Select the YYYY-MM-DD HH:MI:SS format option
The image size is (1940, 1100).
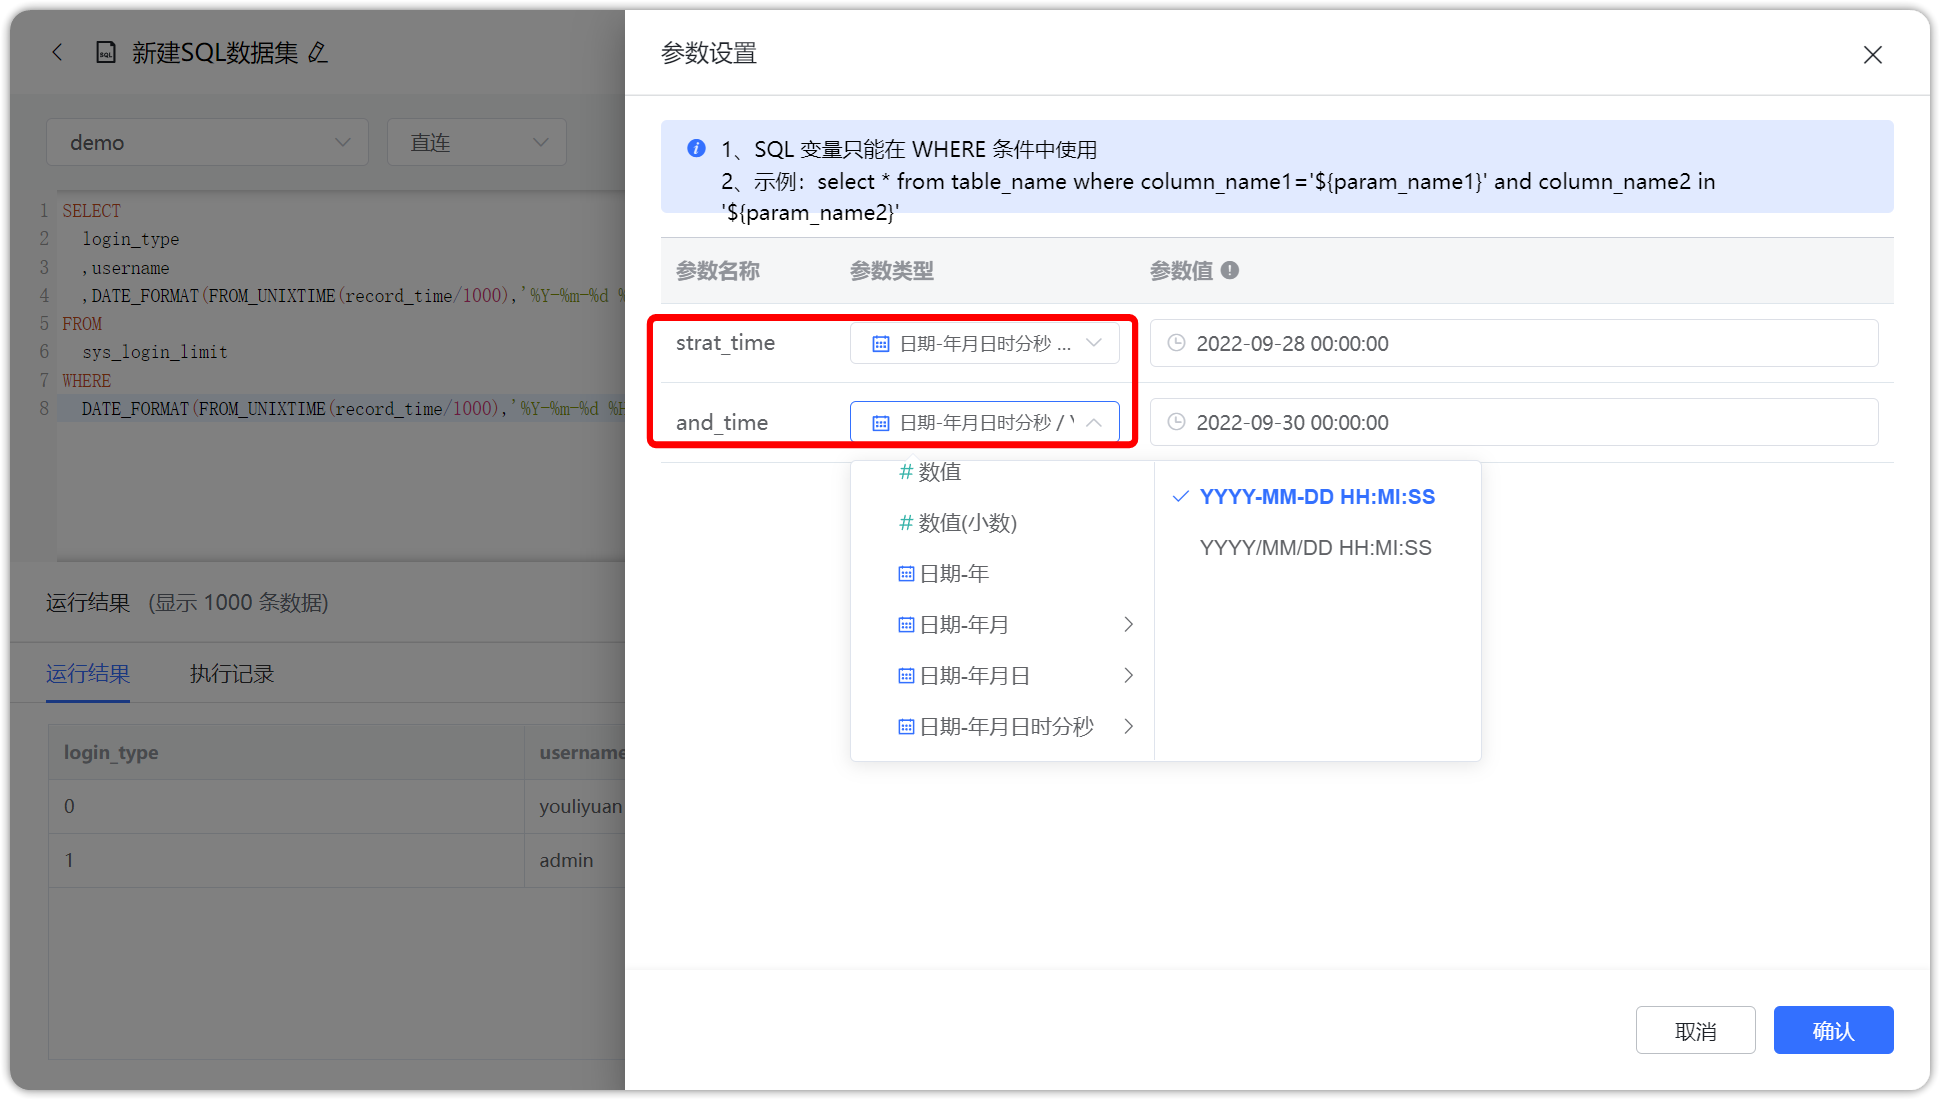click(x=1316, y=496)
